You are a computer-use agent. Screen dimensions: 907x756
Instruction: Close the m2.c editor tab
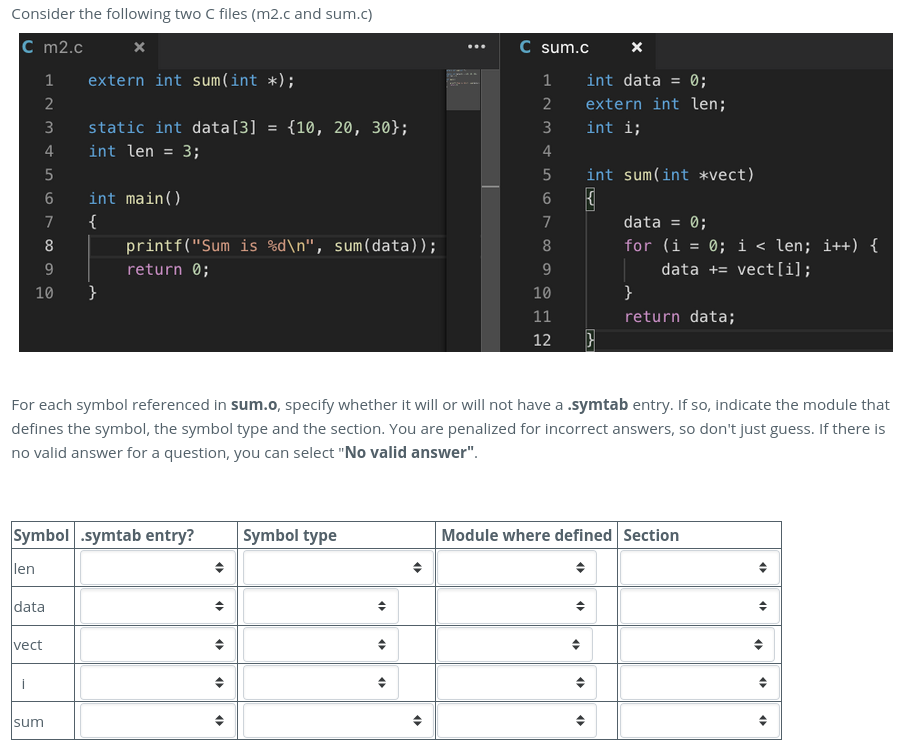[x=139, y=47]
